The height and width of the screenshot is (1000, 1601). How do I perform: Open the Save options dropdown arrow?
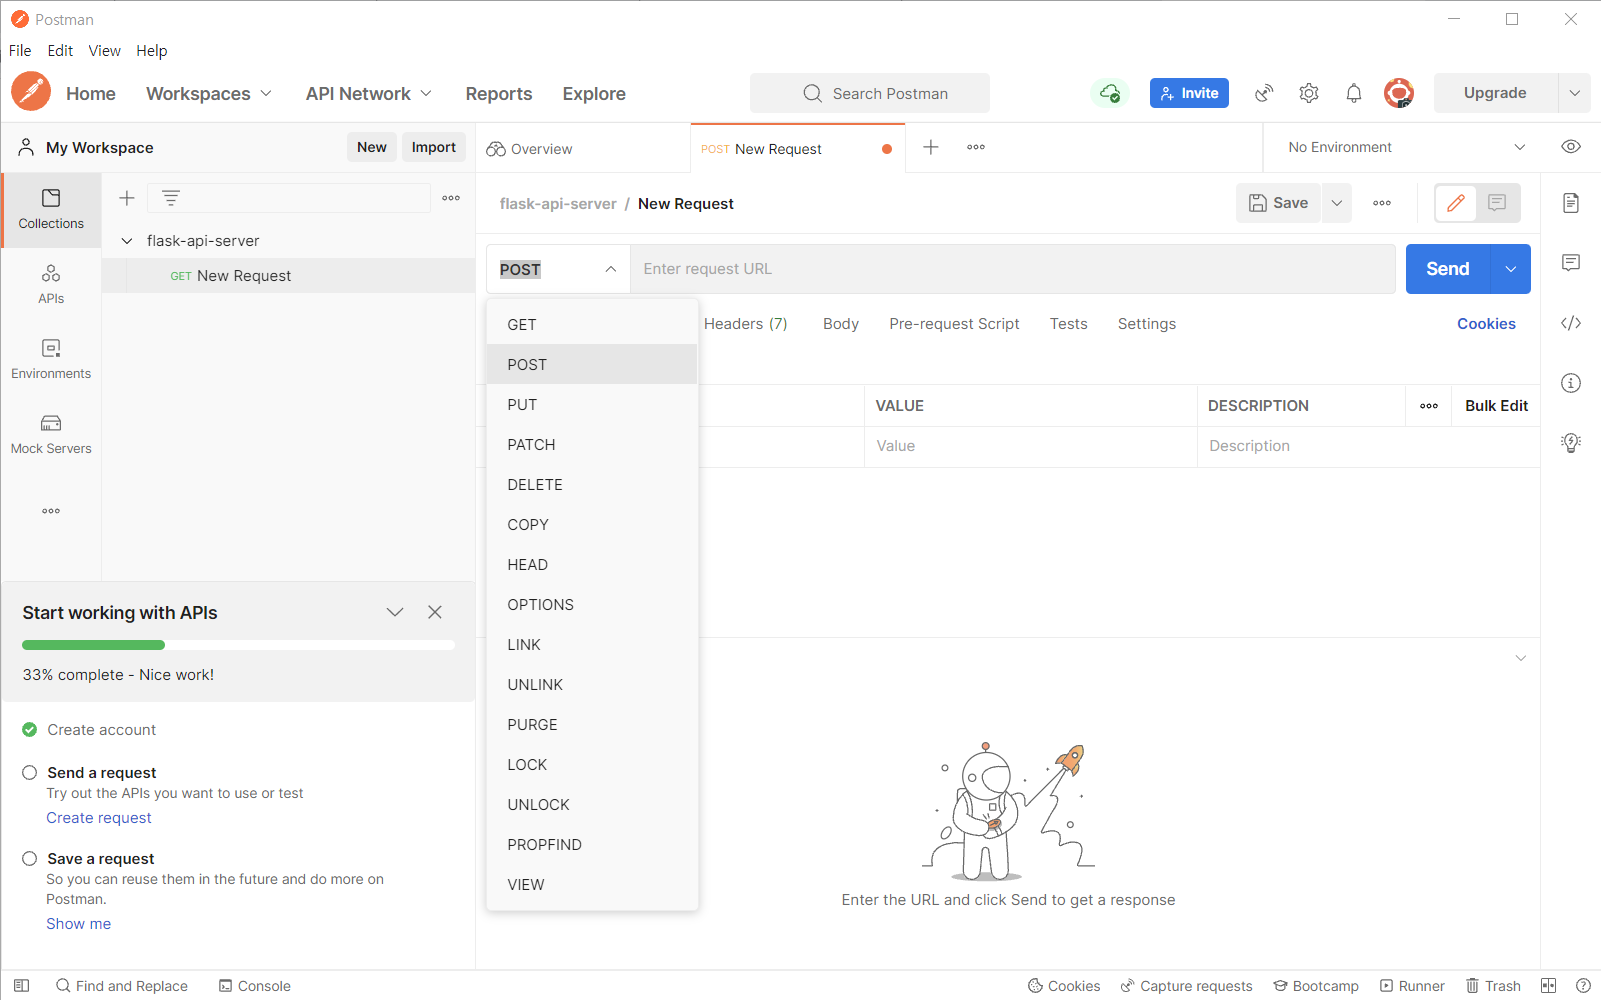pos(1337,203)
